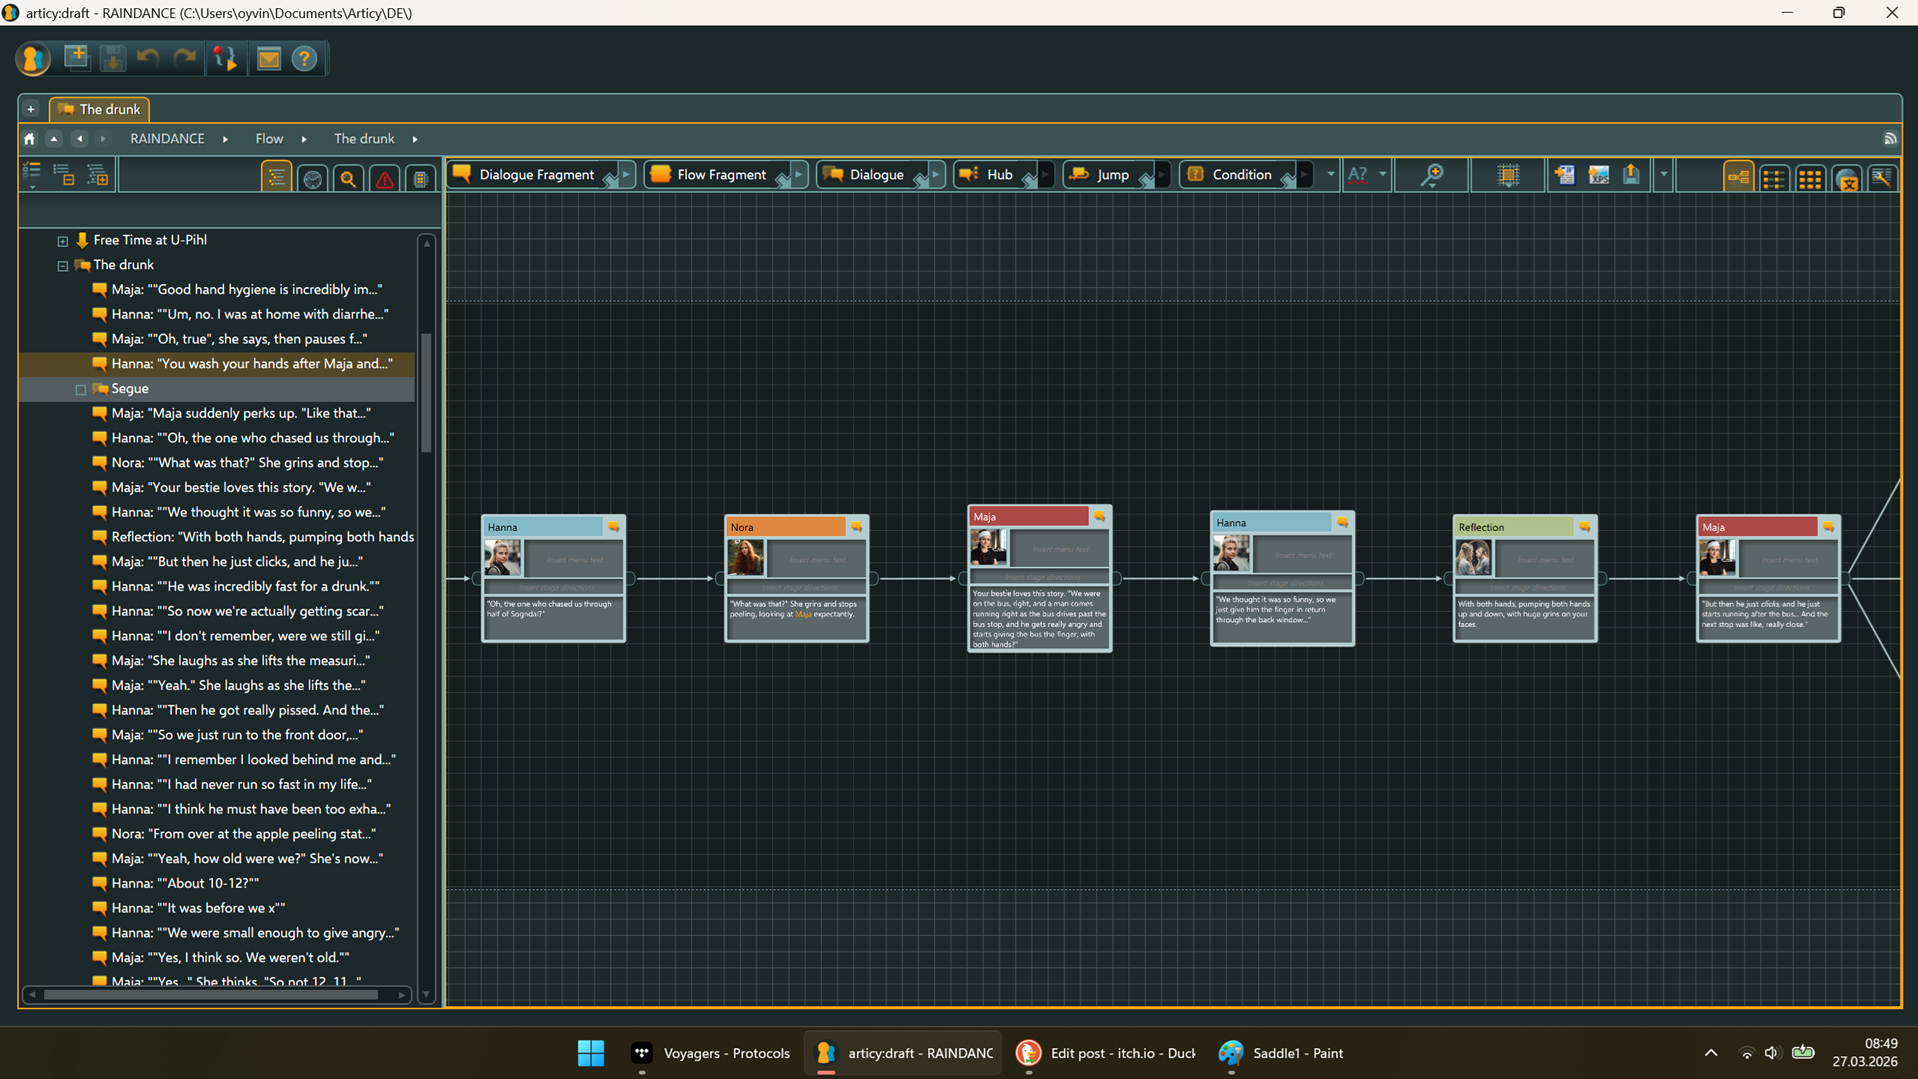Expand the Free Time at U-Pihl node
The image size is (1918, 1079).
[63, 241]
